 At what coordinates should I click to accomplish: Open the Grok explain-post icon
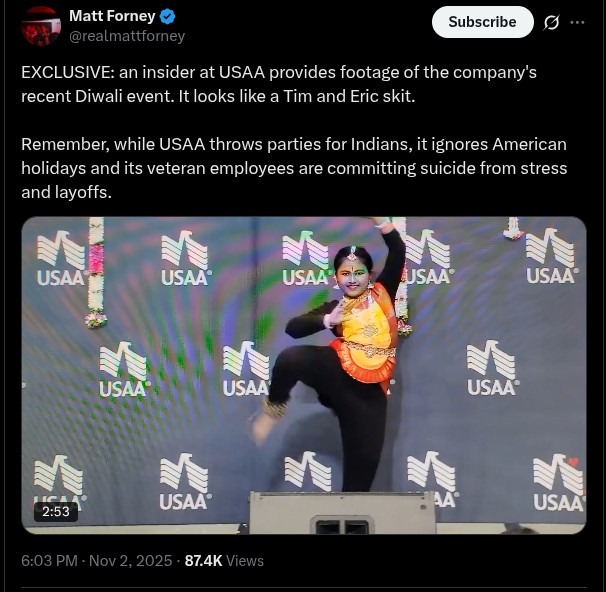[551, 22]
